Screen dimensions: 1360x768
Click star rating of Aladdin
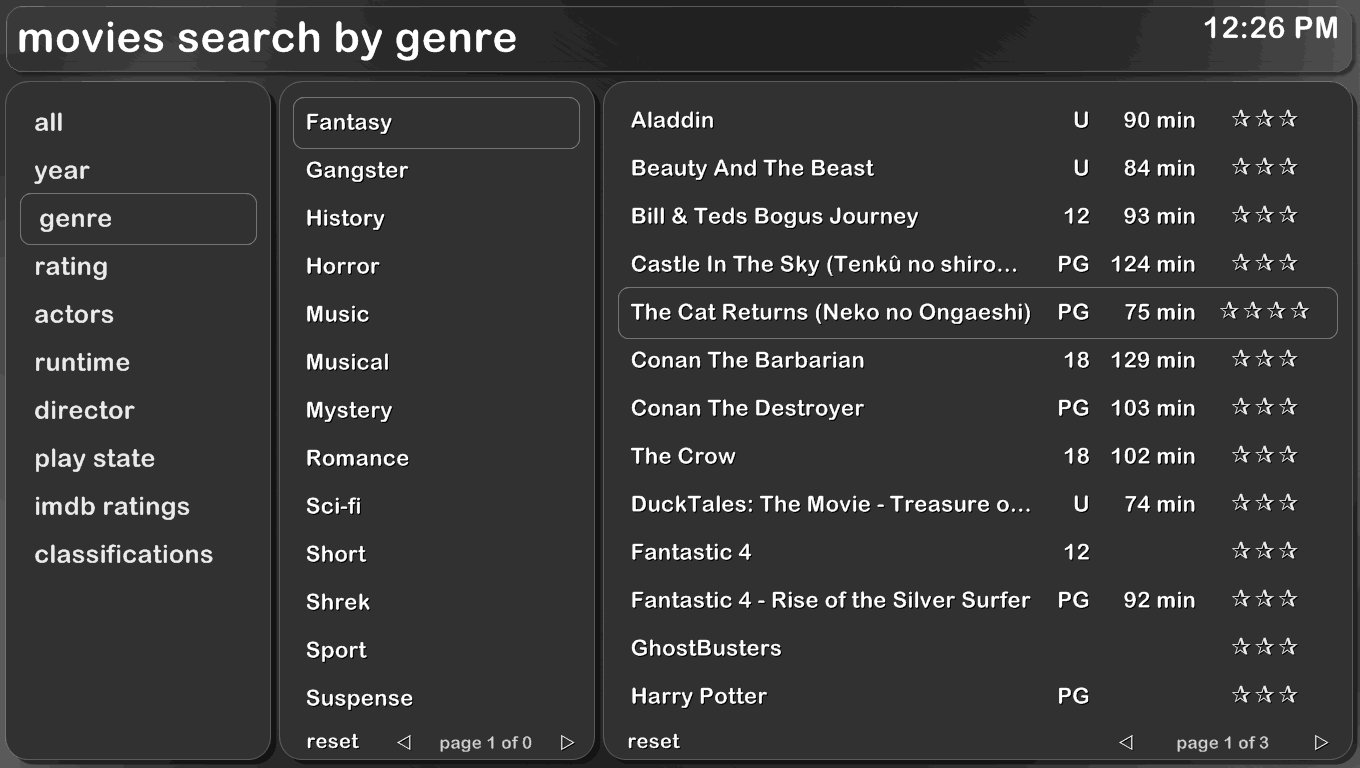[x=1264, y=119]
